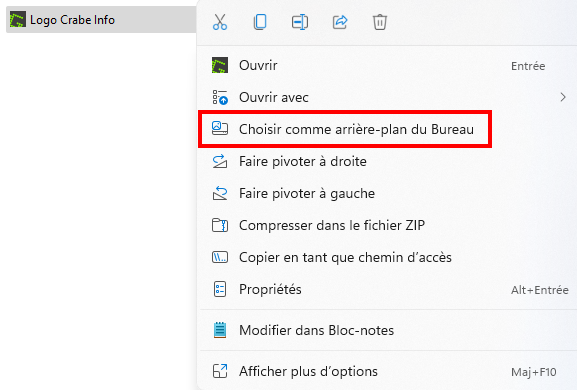Click the Bloc-notes notepad icon
This screenshot has width=577, height=390.
(220, 330)
